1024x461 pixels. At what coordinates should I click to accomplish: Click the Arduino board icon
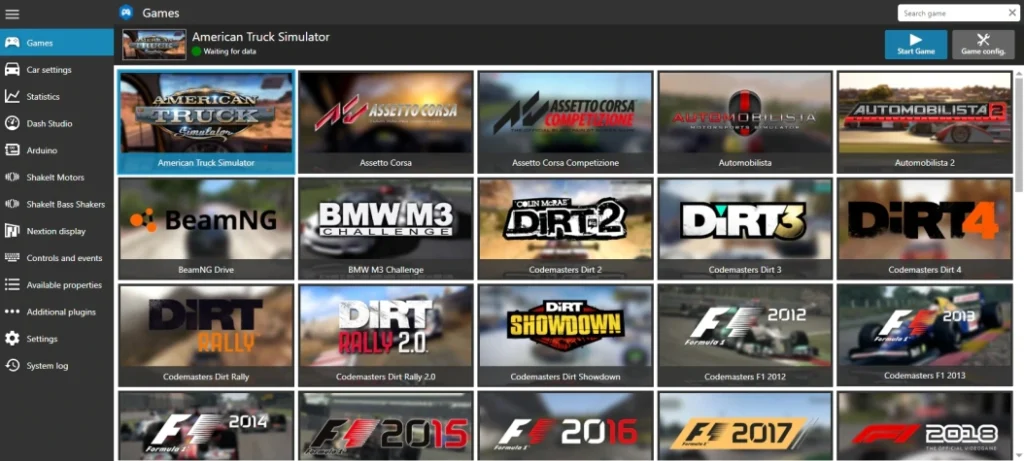pyautogui.click(x=12, y=150)
